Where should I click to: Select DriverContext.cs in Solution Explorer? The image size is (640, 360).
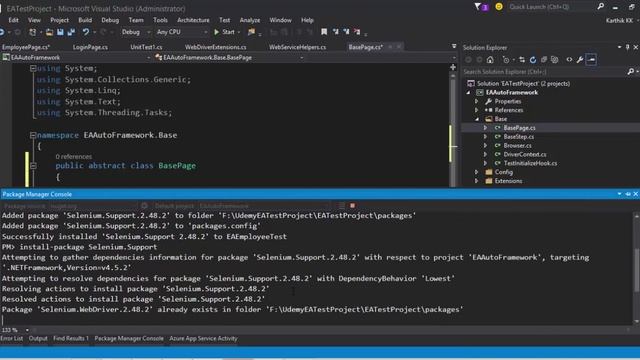(525, 154)
